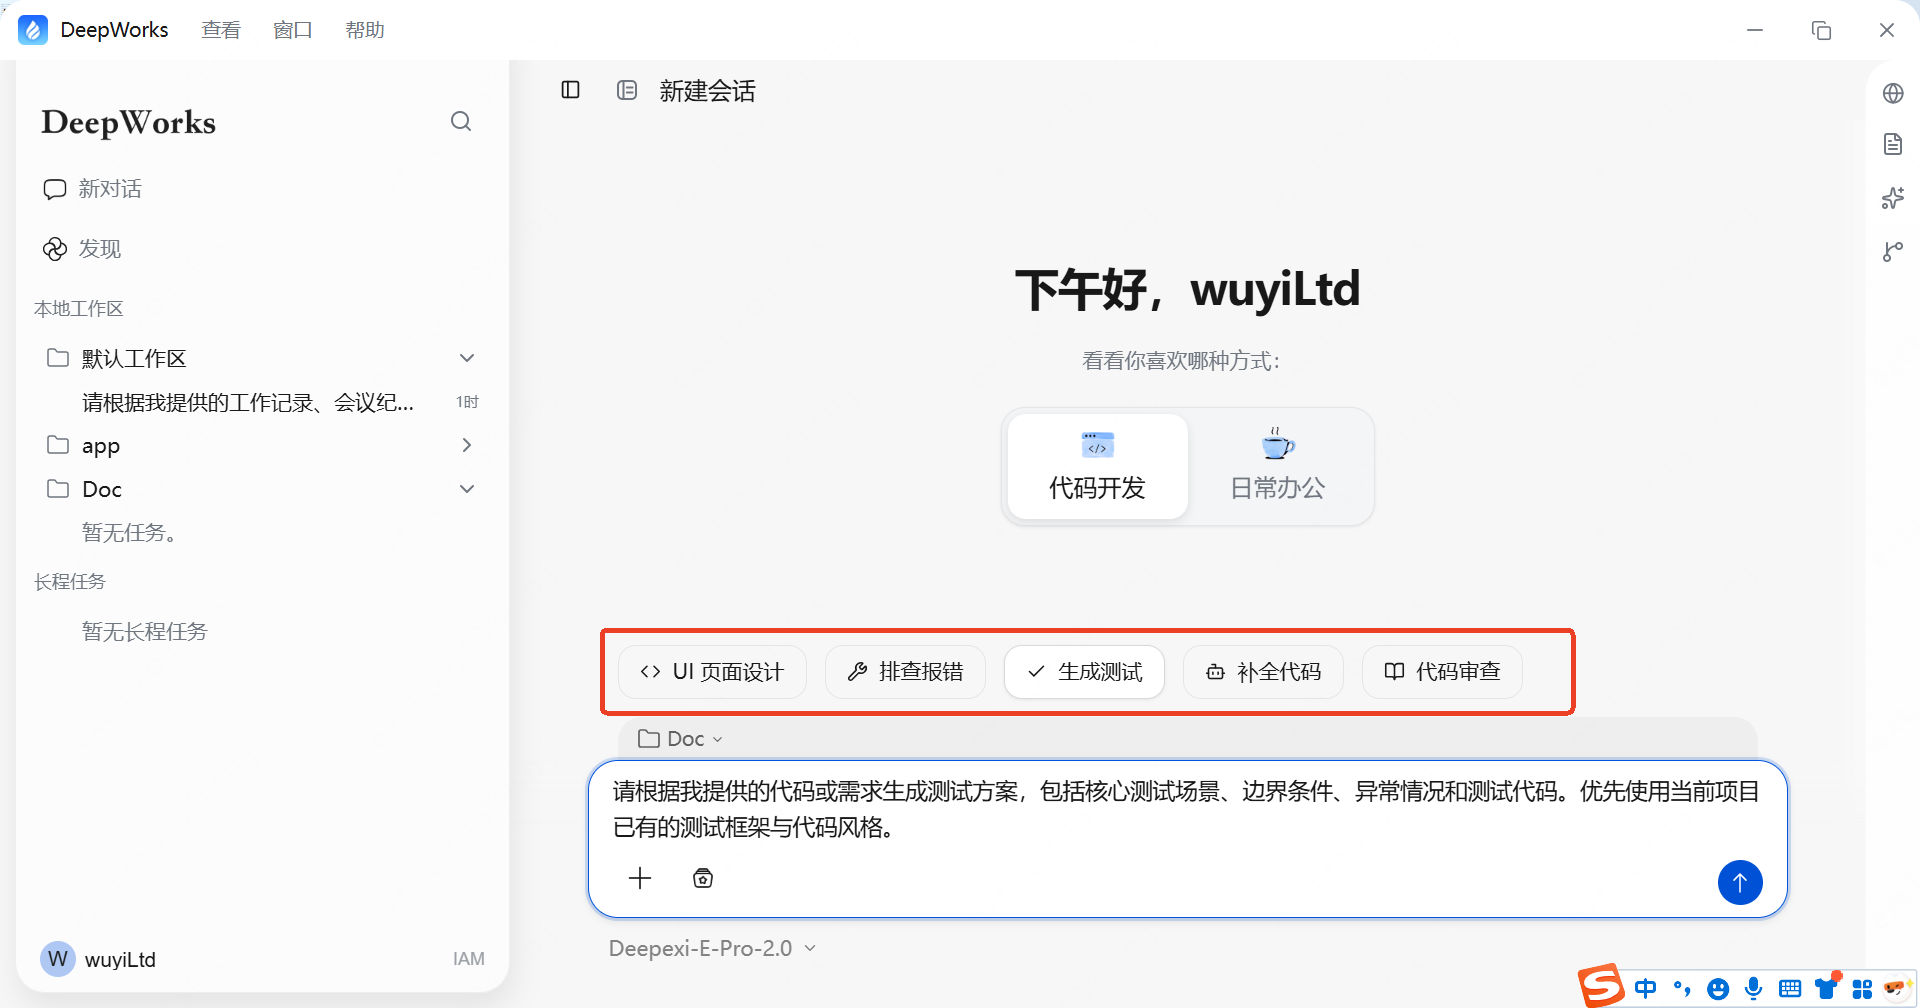1920x1008 pixels.
Task: Click the Sogou emoji face icon
Action: point(1718,990)
